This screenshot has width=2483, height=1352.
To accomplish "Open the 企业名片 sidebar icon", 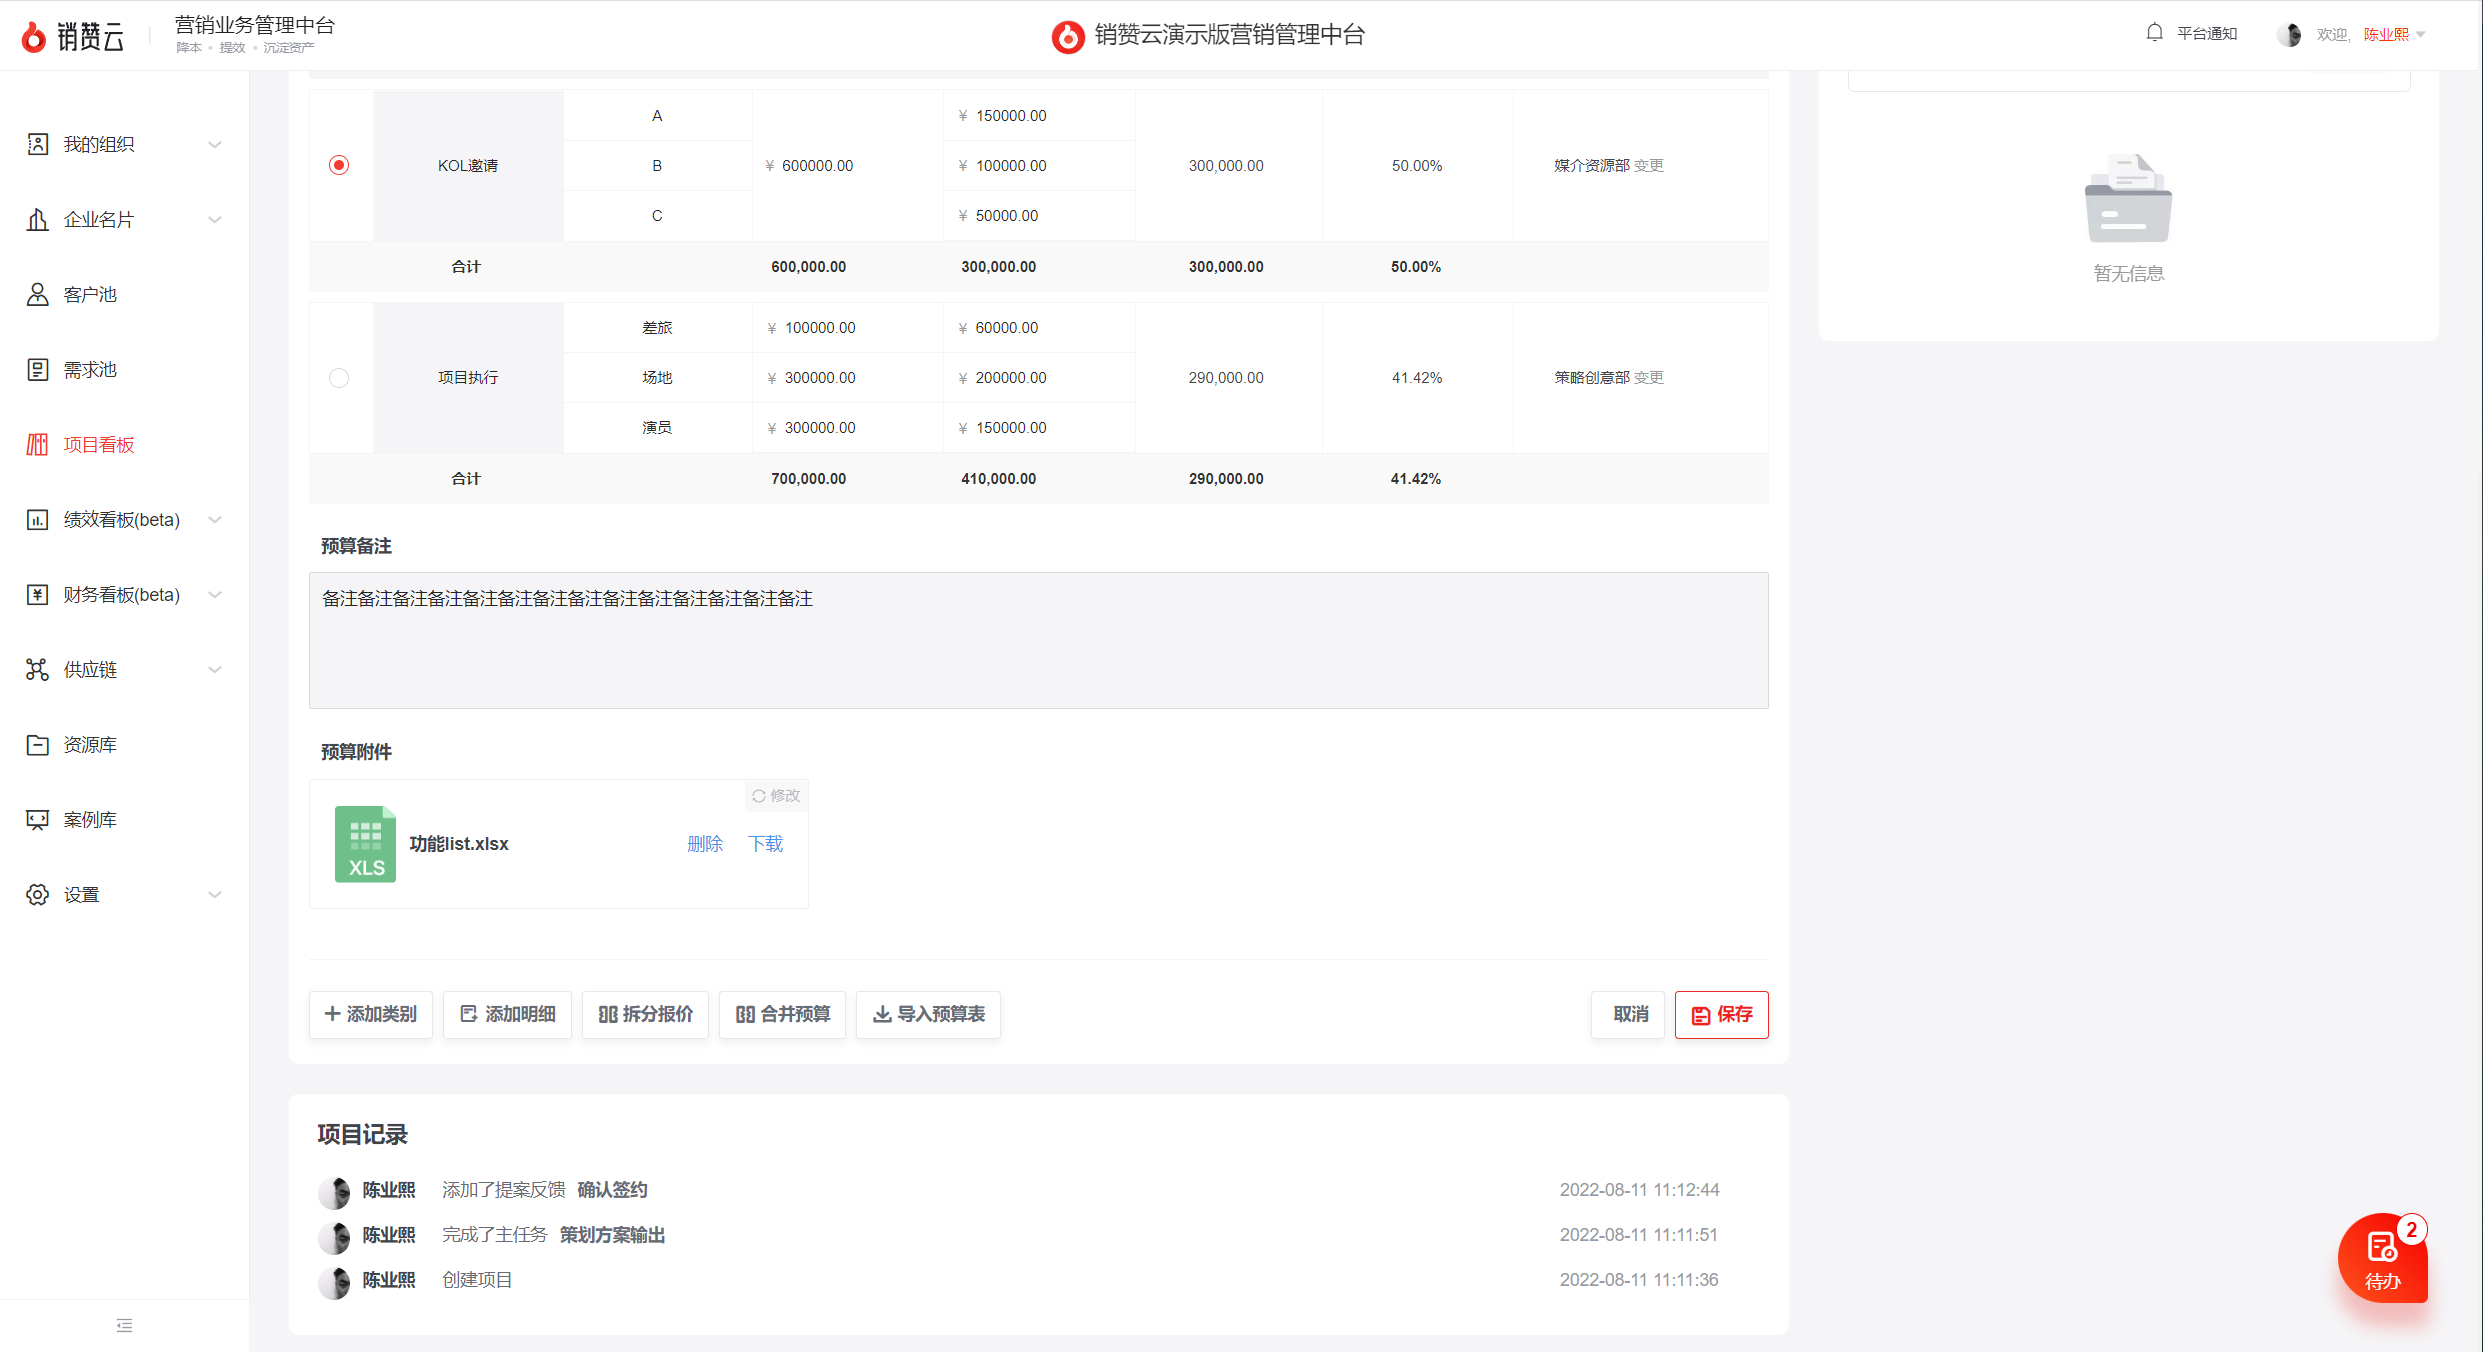I will point(37,219).
